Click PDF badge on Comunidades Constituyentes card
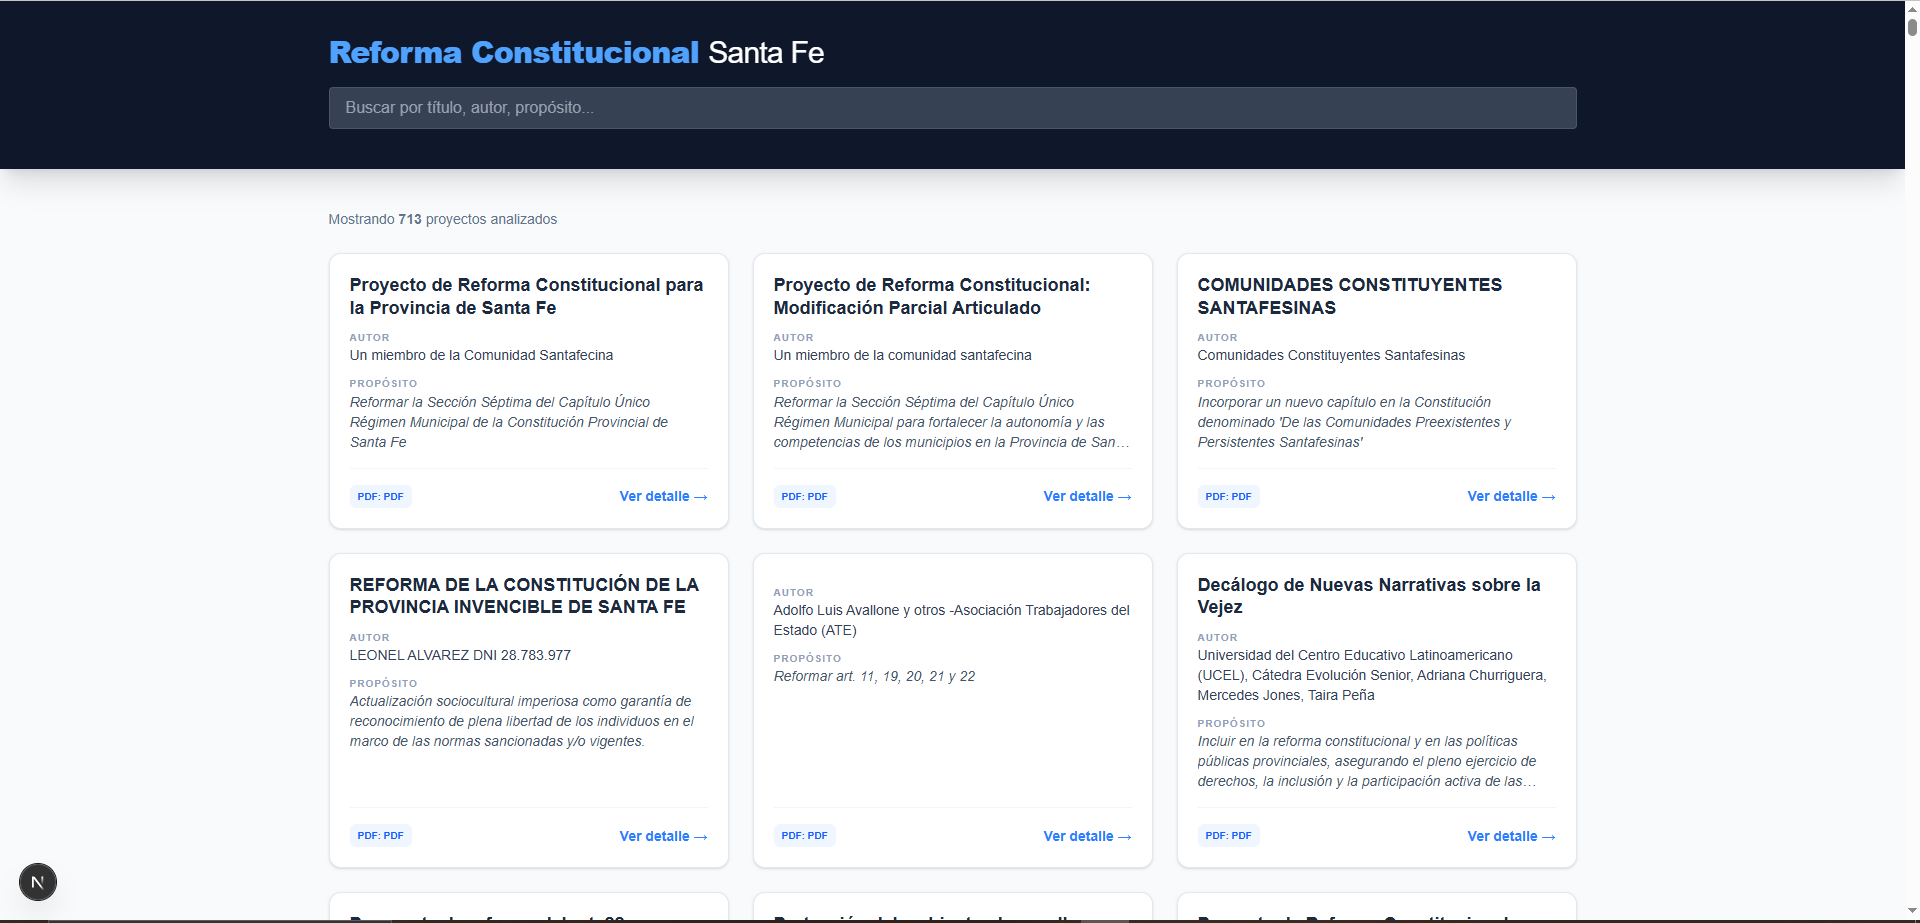The width and height of the screenshot is (1920, 923). click(x=1229, y=497)
